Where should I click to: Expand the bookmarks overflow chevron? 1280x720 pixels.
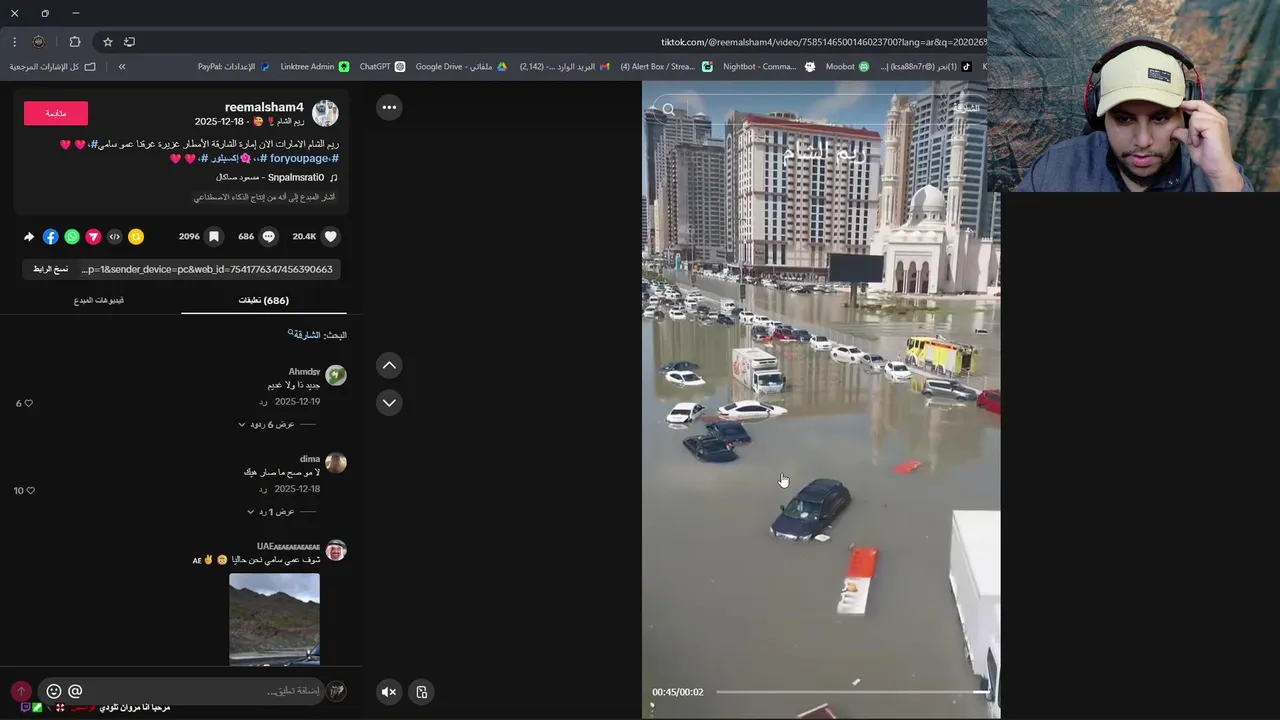click(x=122, y=67)
